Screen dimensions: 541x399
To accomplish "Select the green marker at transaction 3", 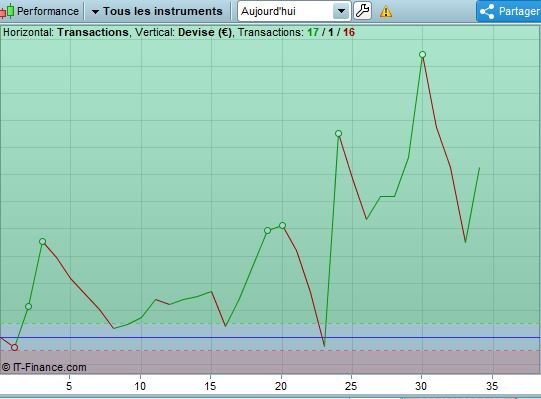I will tap(42, 241).
